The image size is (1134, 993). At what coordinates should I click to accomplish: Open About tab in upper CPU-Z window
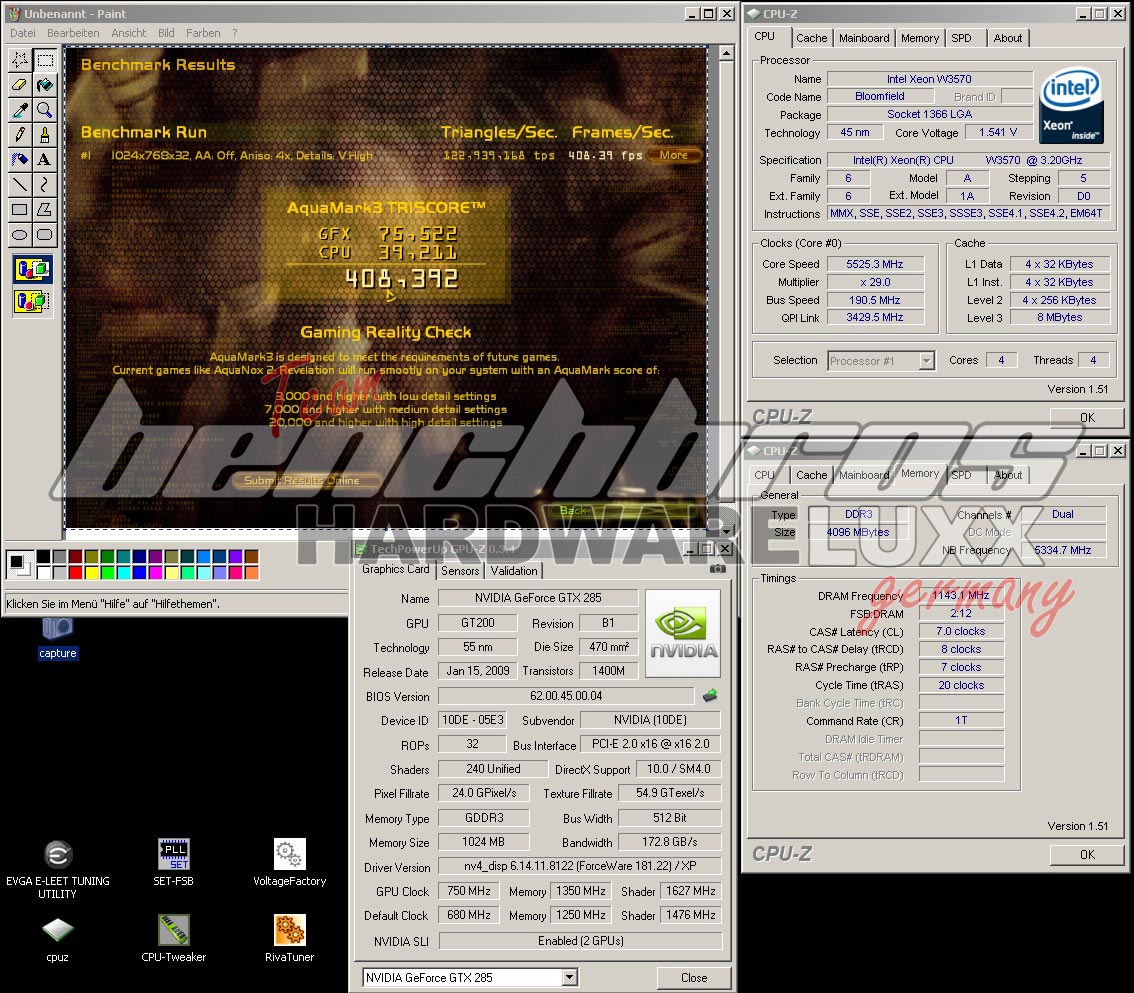[1007, 38]
